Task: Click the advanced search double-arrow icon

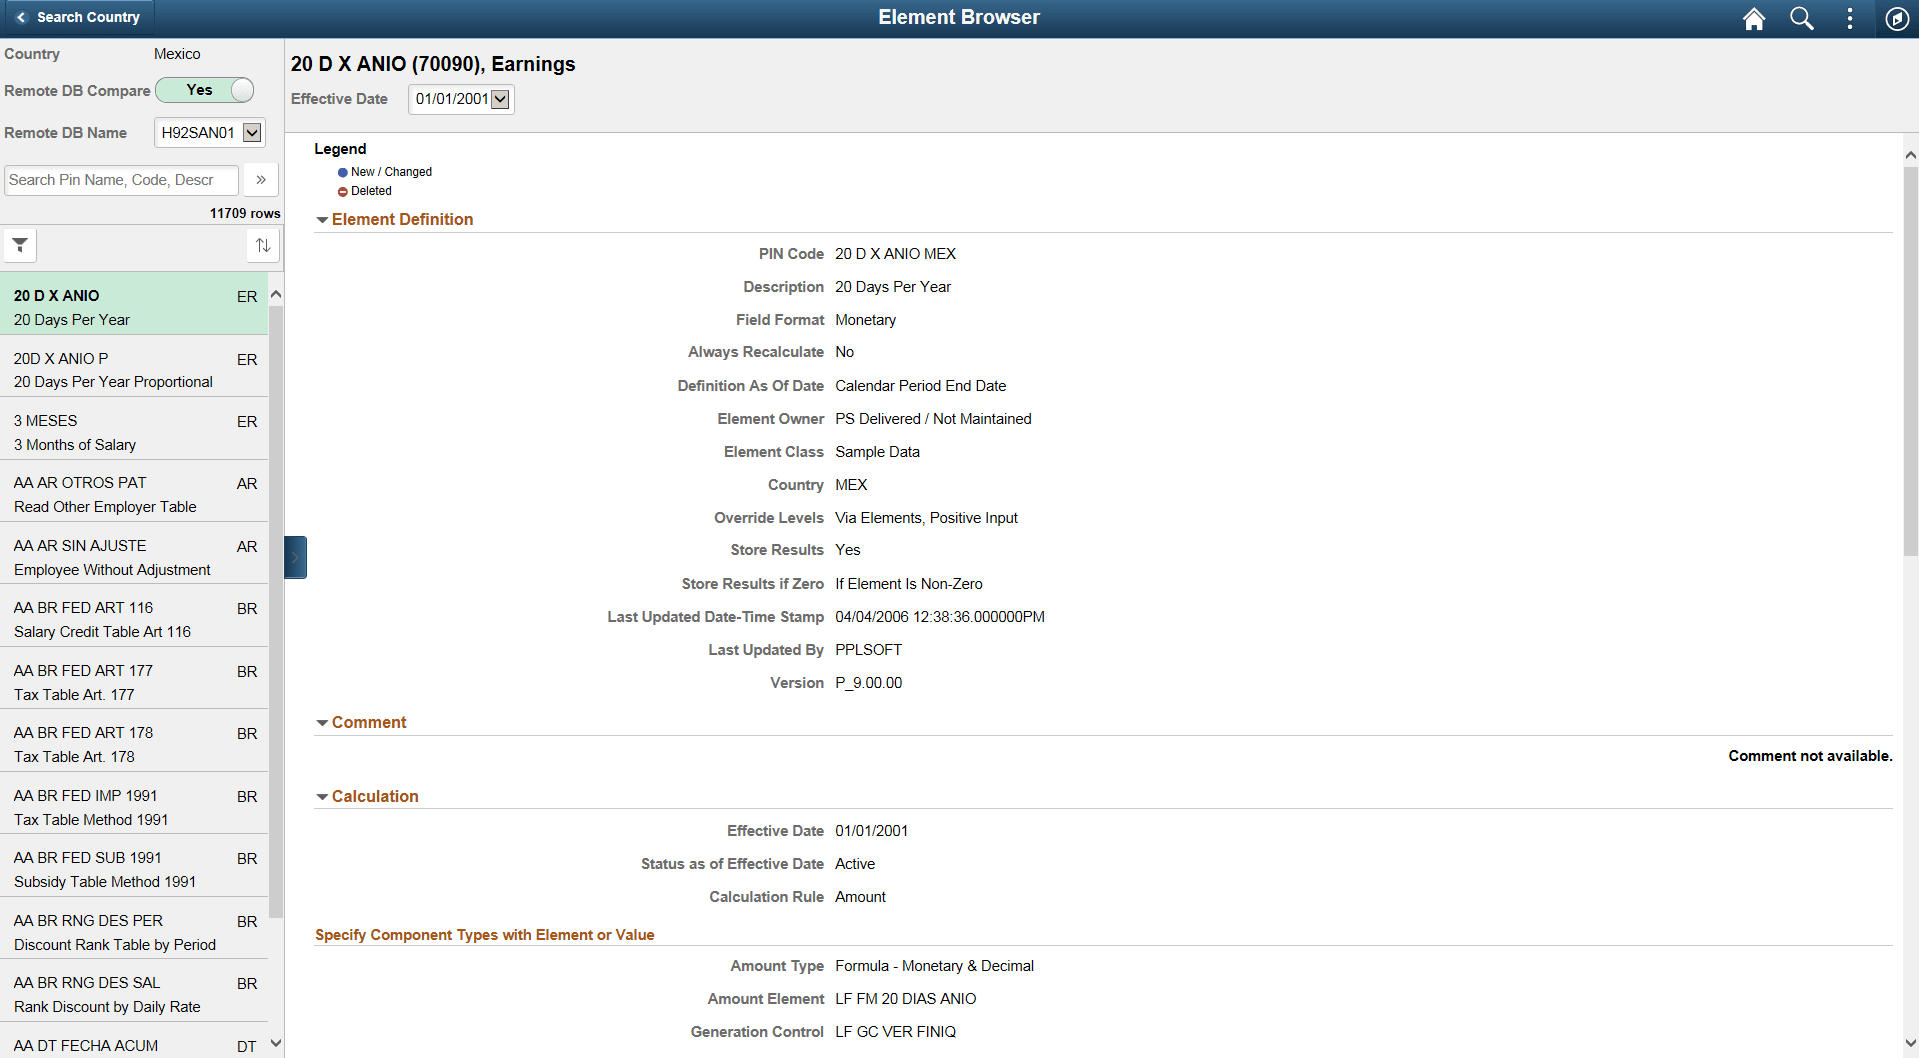Action: (260, 180)
